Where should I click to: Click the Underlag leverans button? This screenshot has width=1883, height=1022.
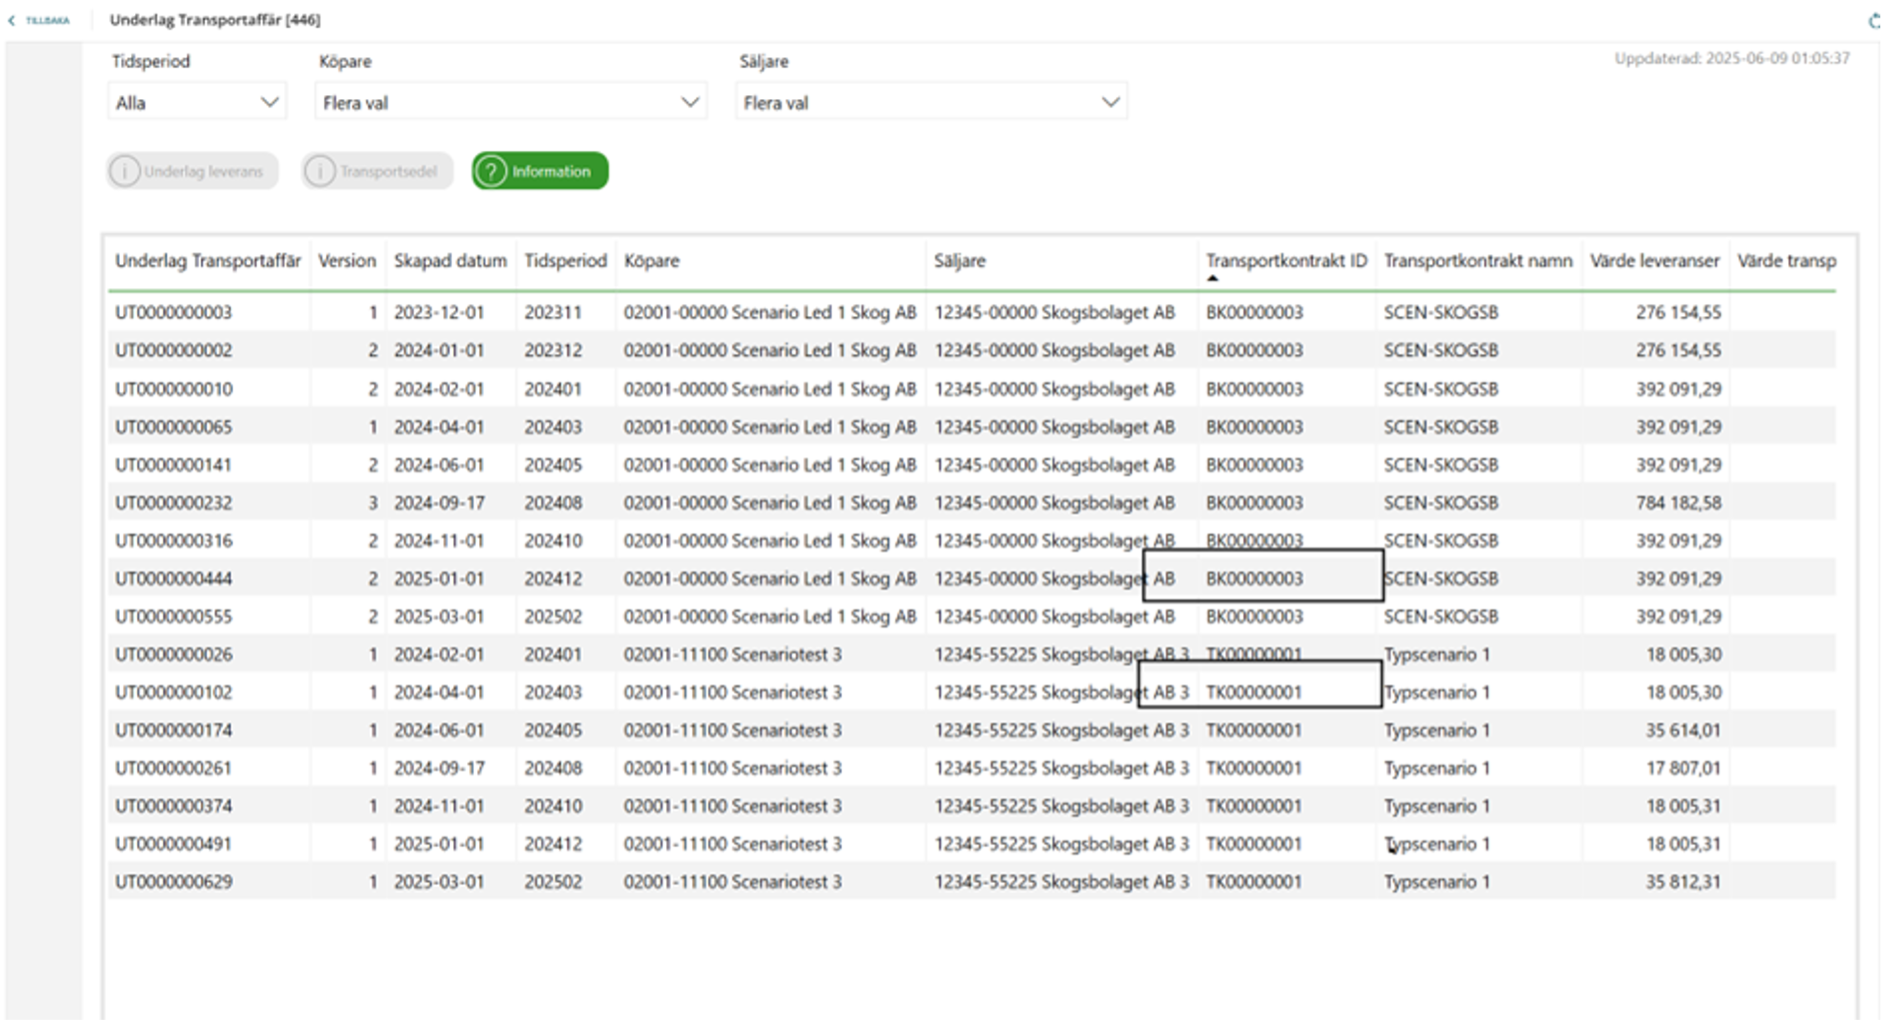click(192, 171)
